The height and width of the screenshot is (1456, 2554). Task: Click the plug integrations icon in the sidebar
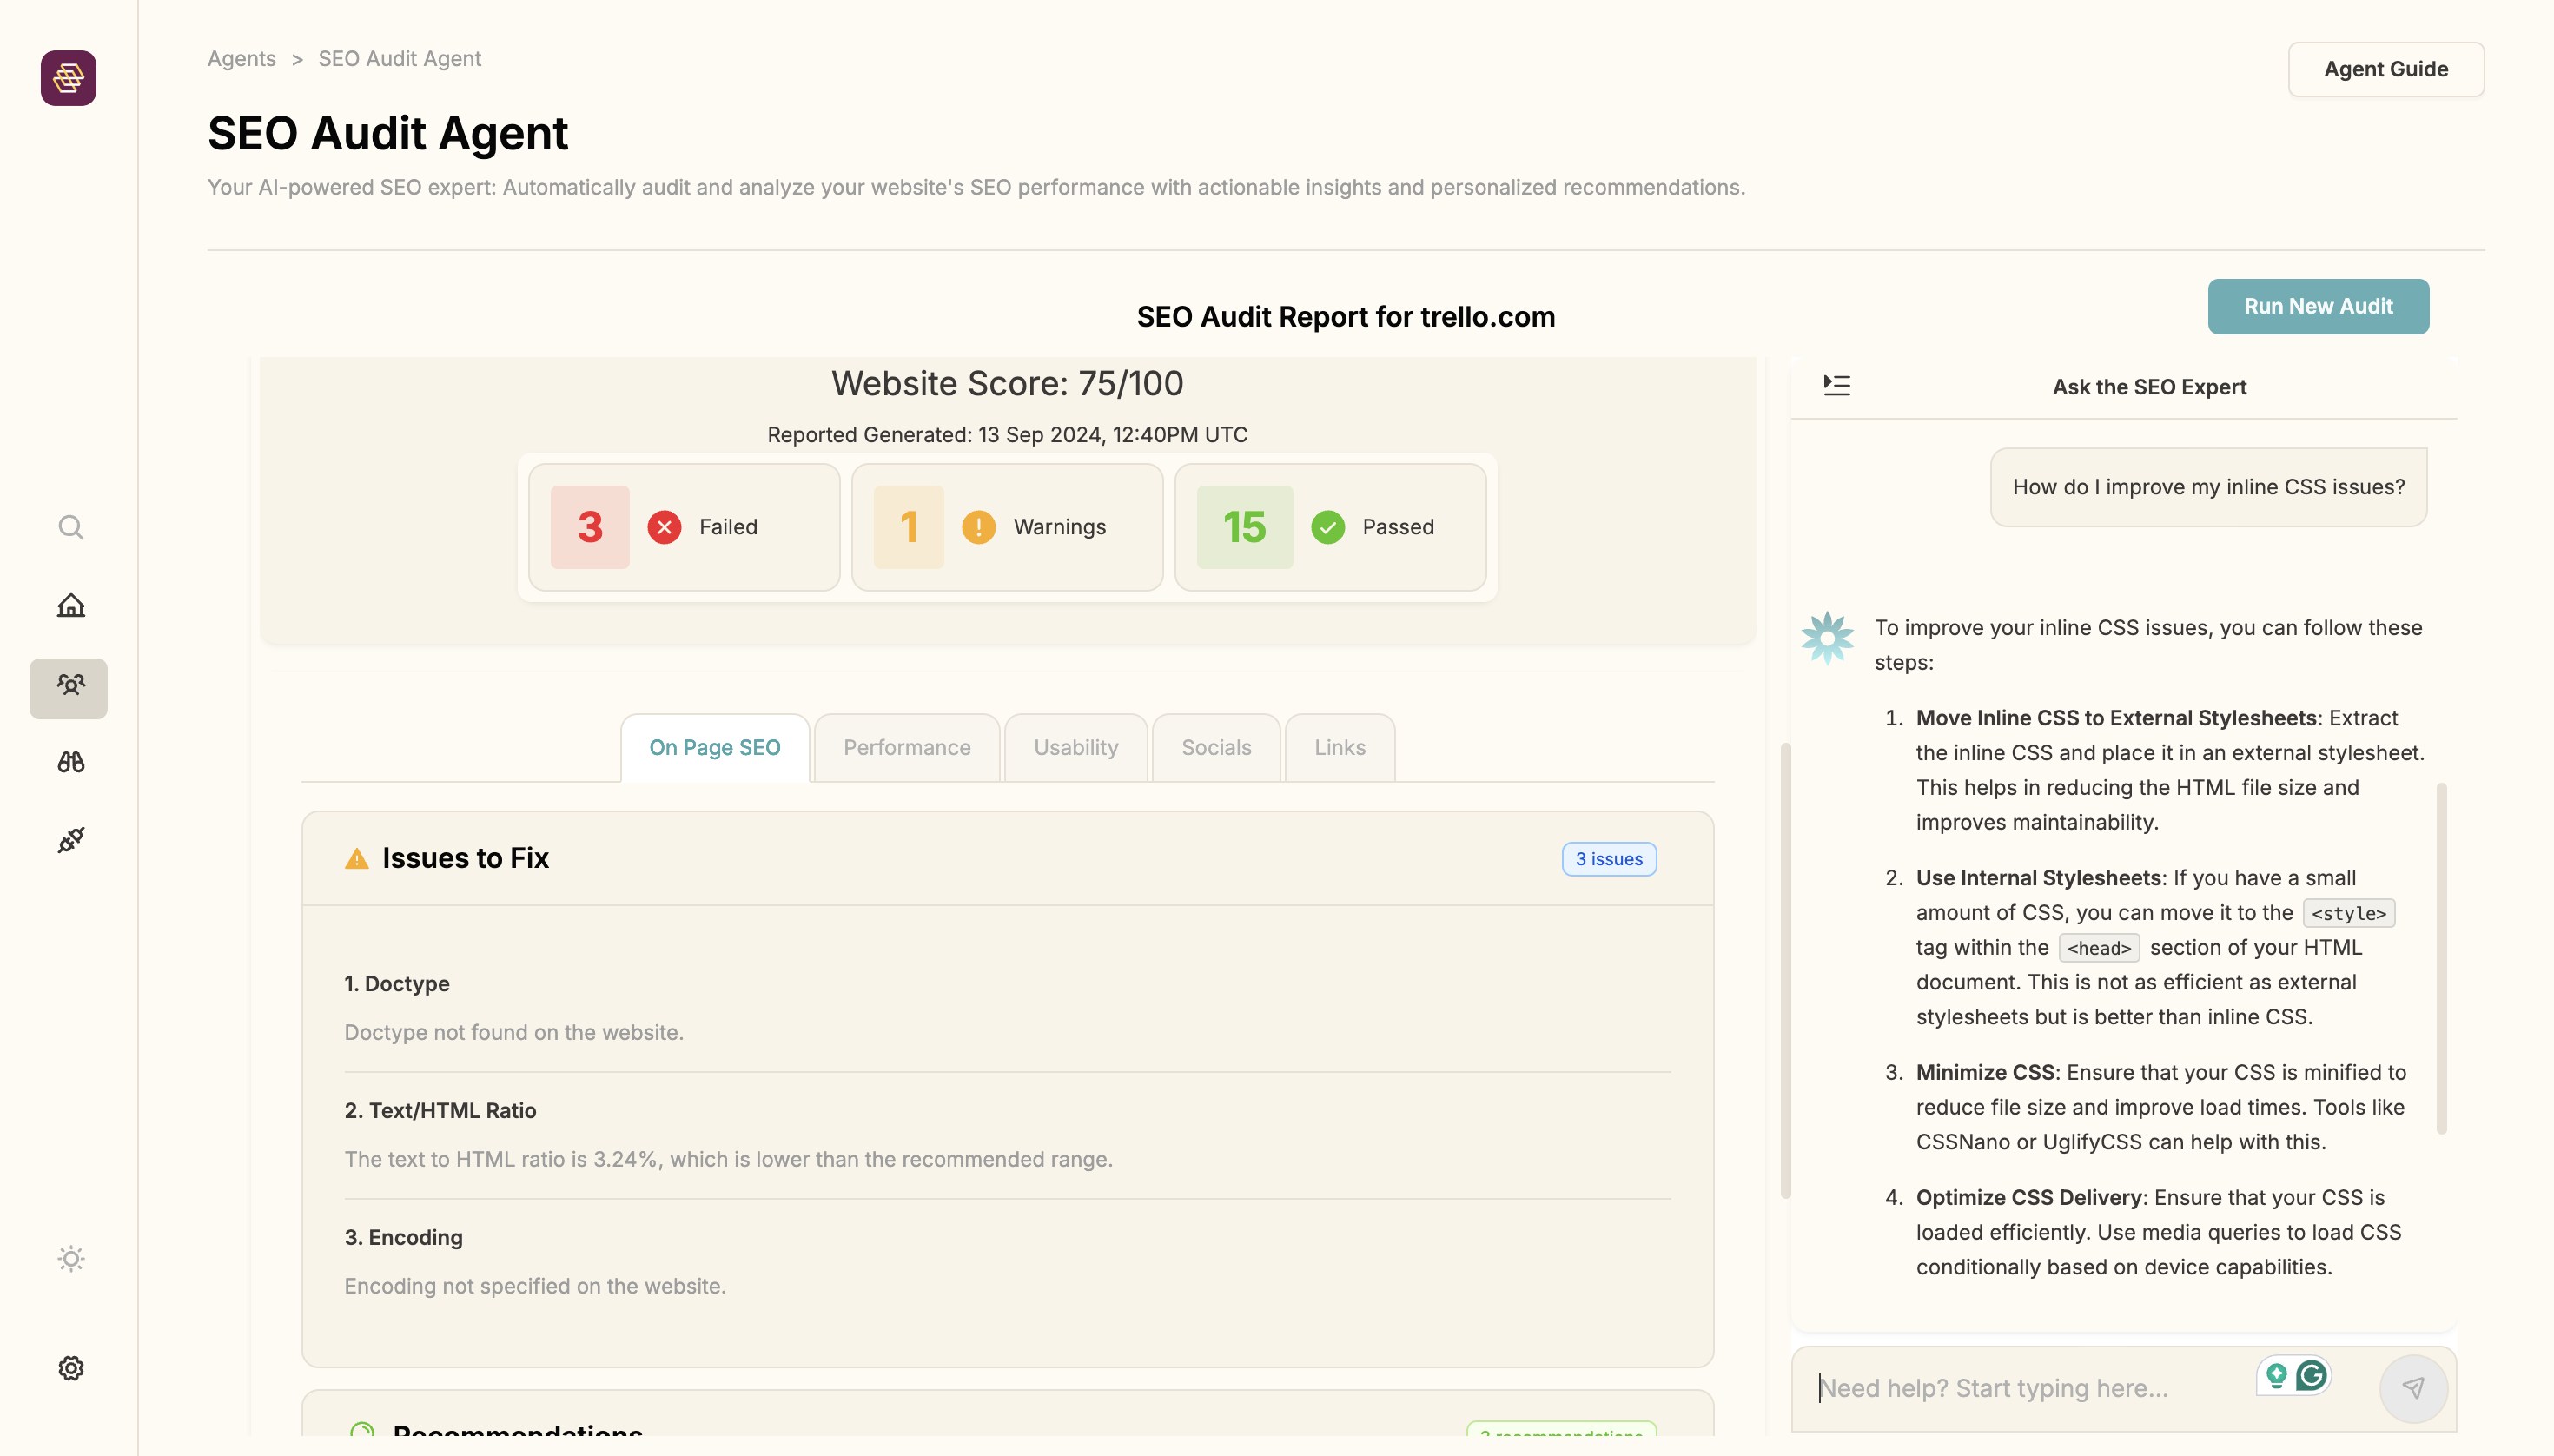(x=70, y=840)
